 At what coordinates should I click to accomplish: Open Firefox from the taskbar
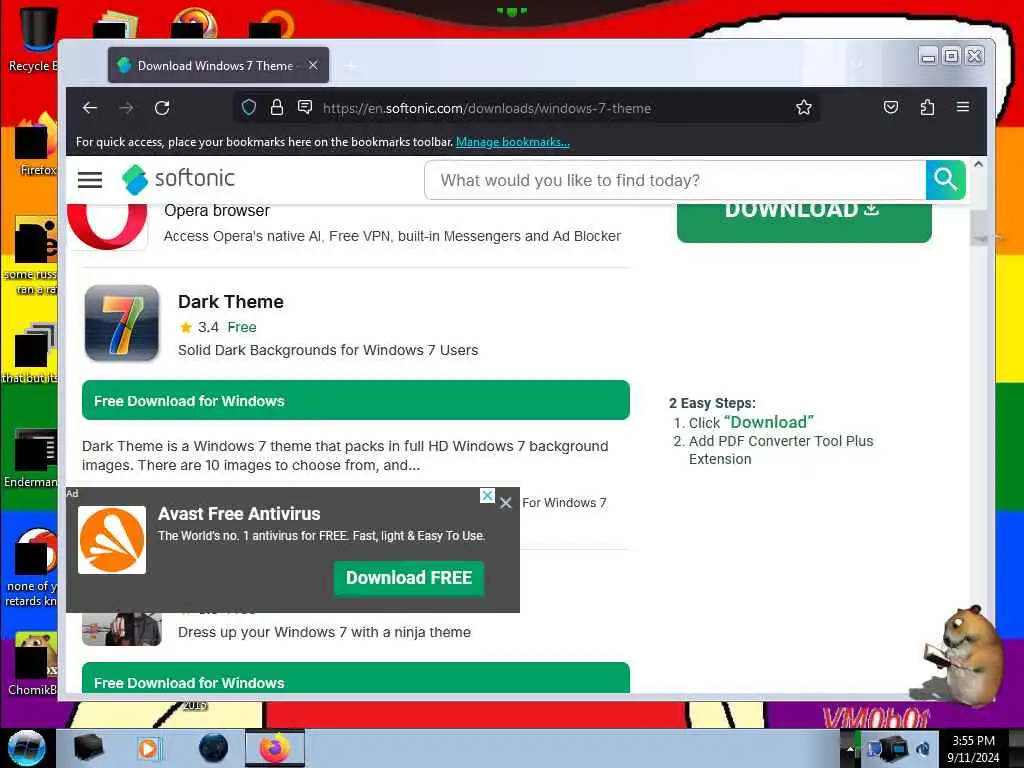coord(274,748)
